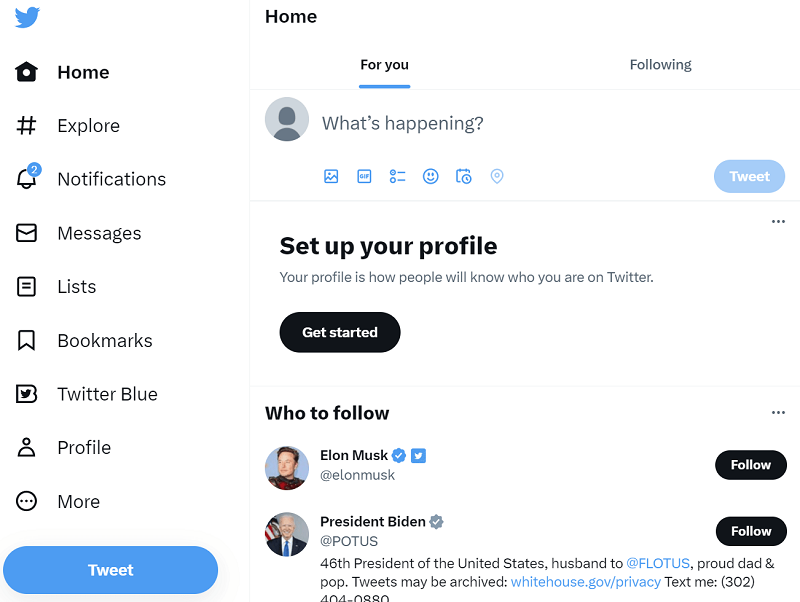Expand the More options menu
The width and height of the screenshot is (800, 602).
[58, 501]
